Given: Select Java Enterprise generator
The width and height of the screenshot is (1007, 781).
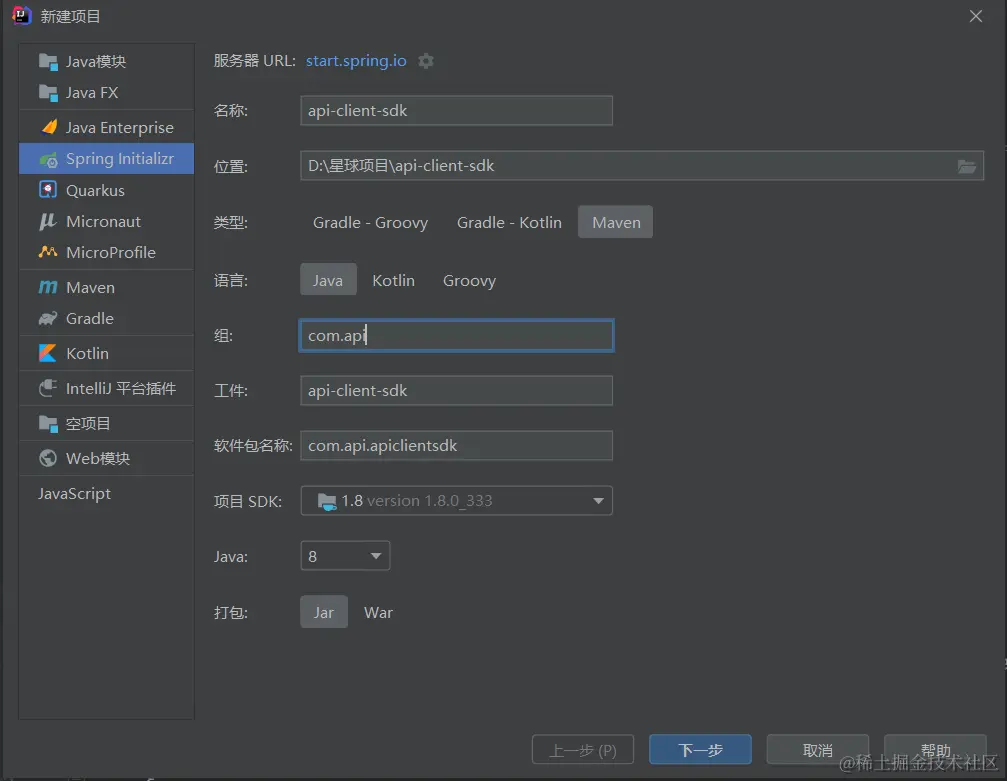Looking at the screenshot, I should (107, 127).
